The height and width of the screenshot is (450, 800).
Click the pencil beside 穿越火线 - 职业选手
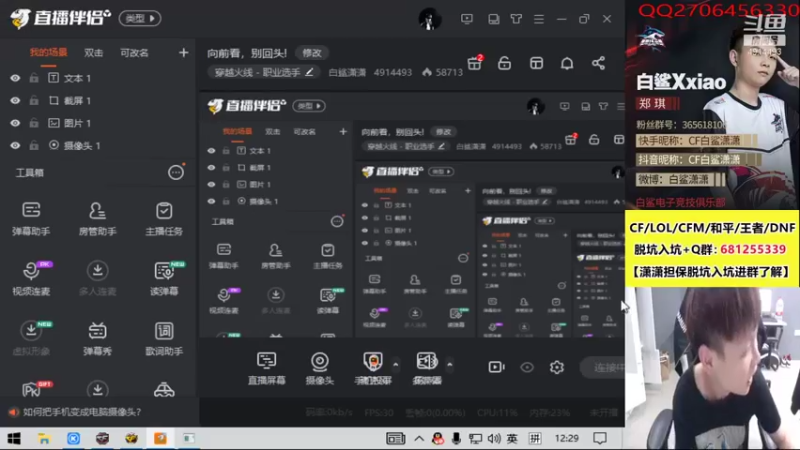point(309,72)
